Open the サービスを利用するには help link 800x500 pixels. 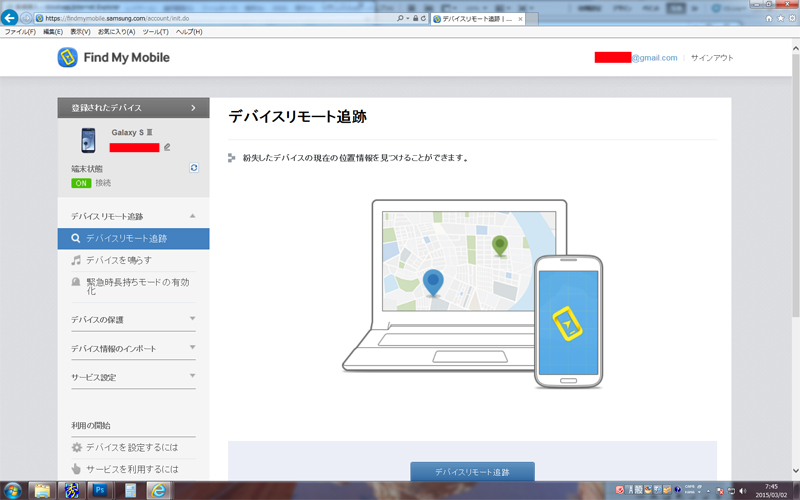click(132, 469)
